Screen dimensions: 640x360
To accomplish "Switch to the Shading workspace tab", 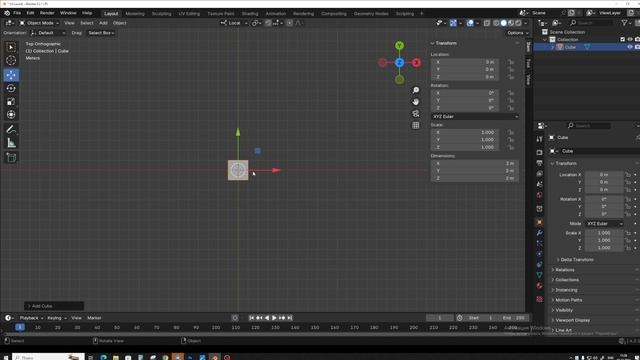I will pyautogui.click(x=250, y=13).
